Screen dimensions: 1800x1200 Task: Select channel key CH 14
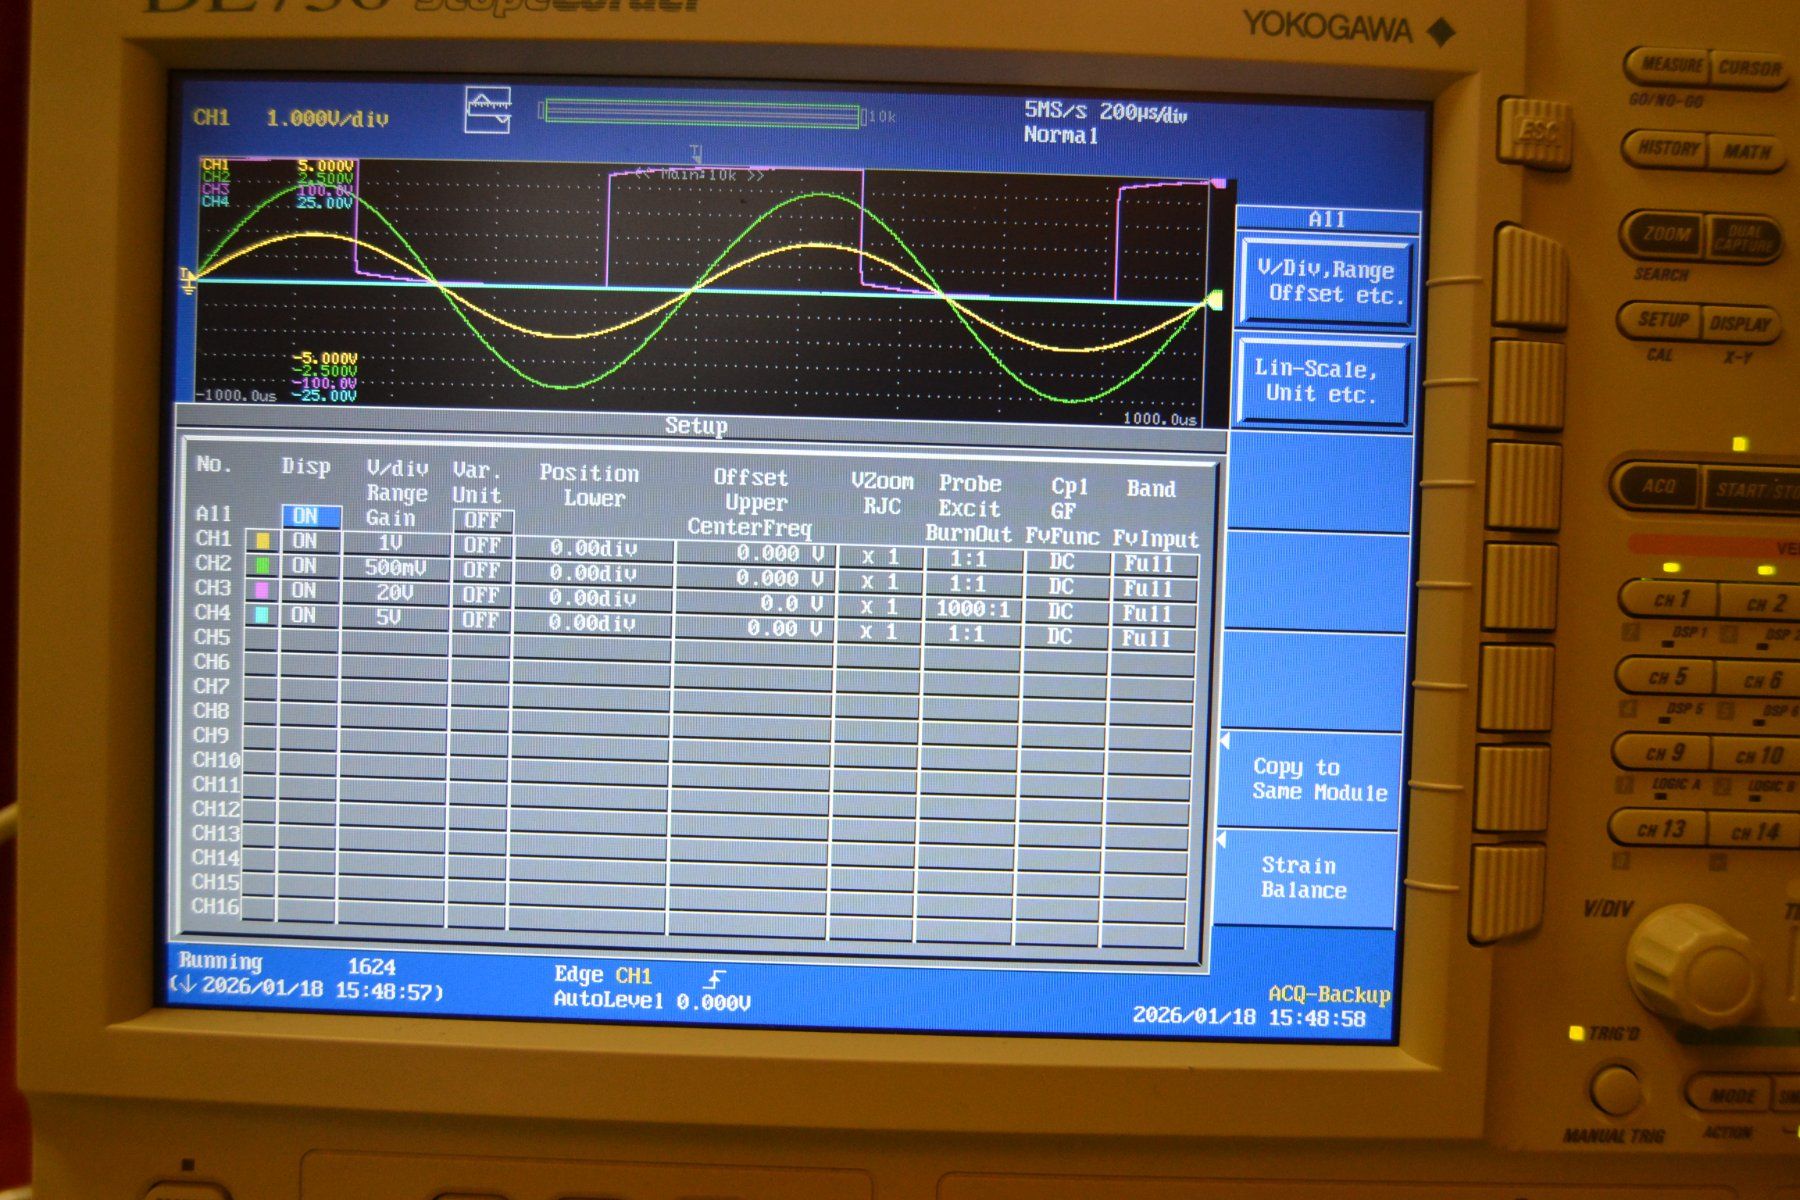(x=1753, y=832)
